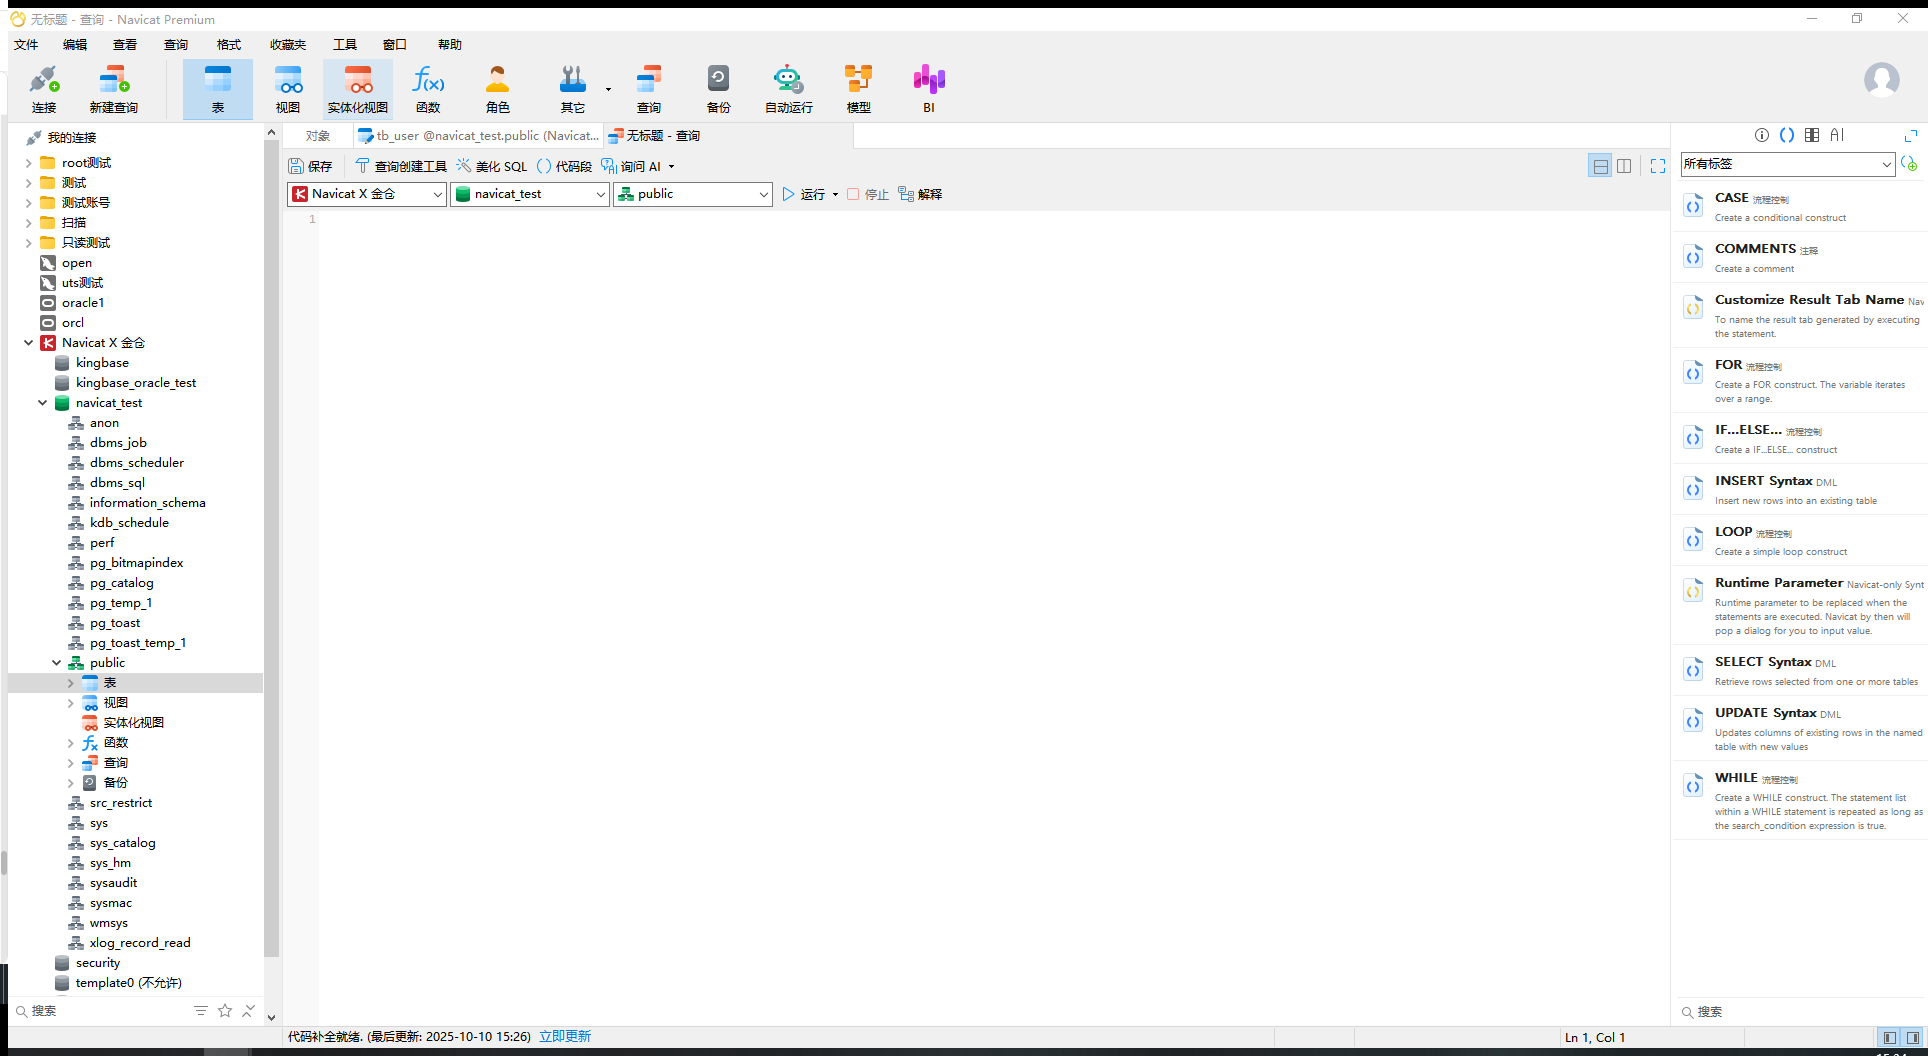
Task: Switch to the tb_user @navicat_test.public tab
Action: pyautogui.click(x=479, y=136)
